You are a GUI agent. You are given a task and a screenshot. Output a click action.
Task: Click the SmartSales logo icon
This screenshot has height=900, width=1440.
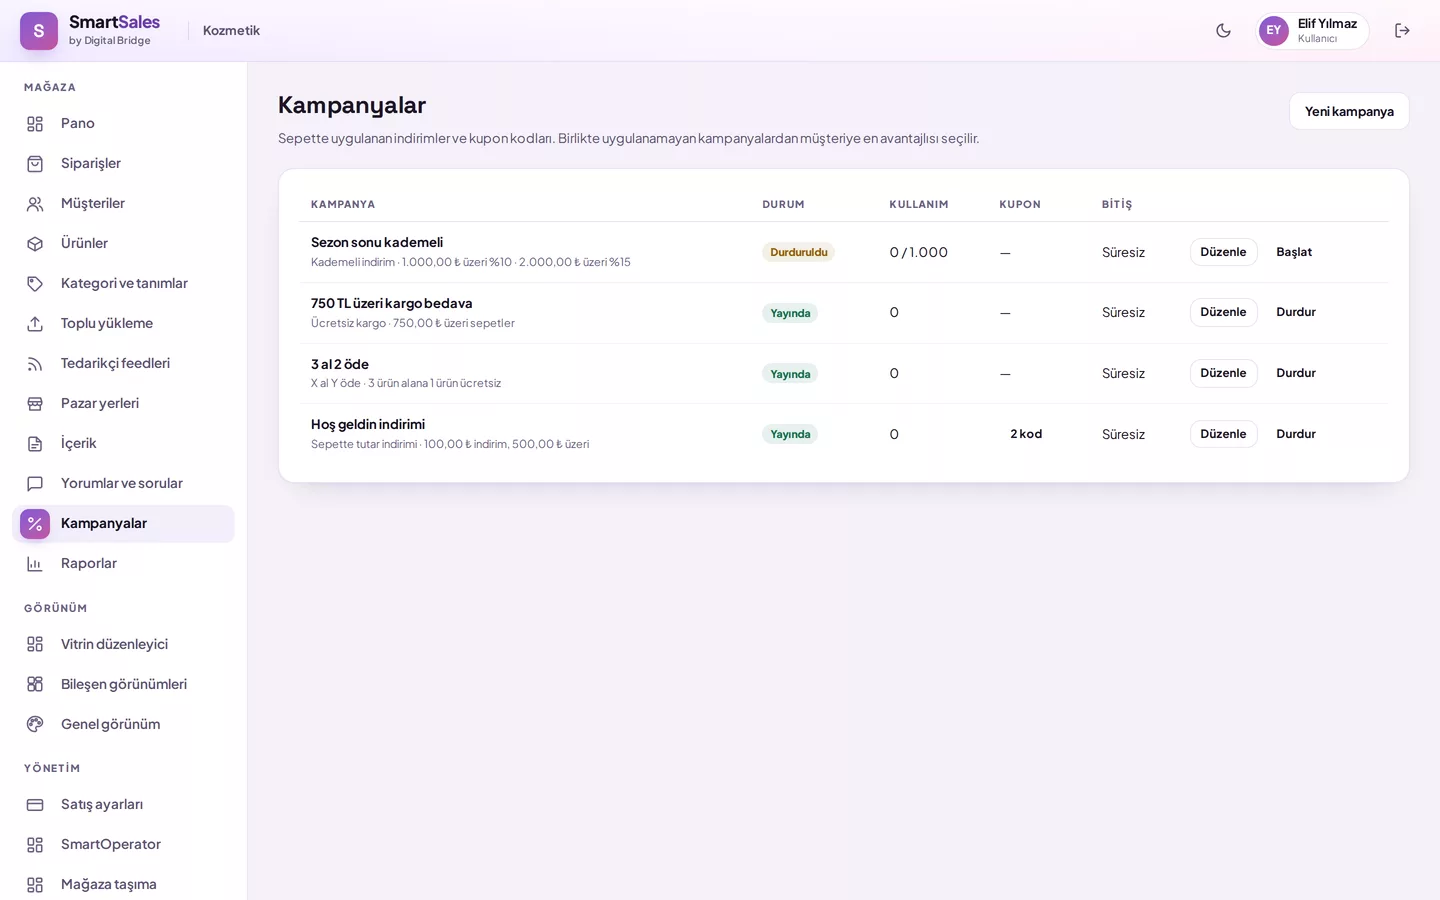click(39, 31)
